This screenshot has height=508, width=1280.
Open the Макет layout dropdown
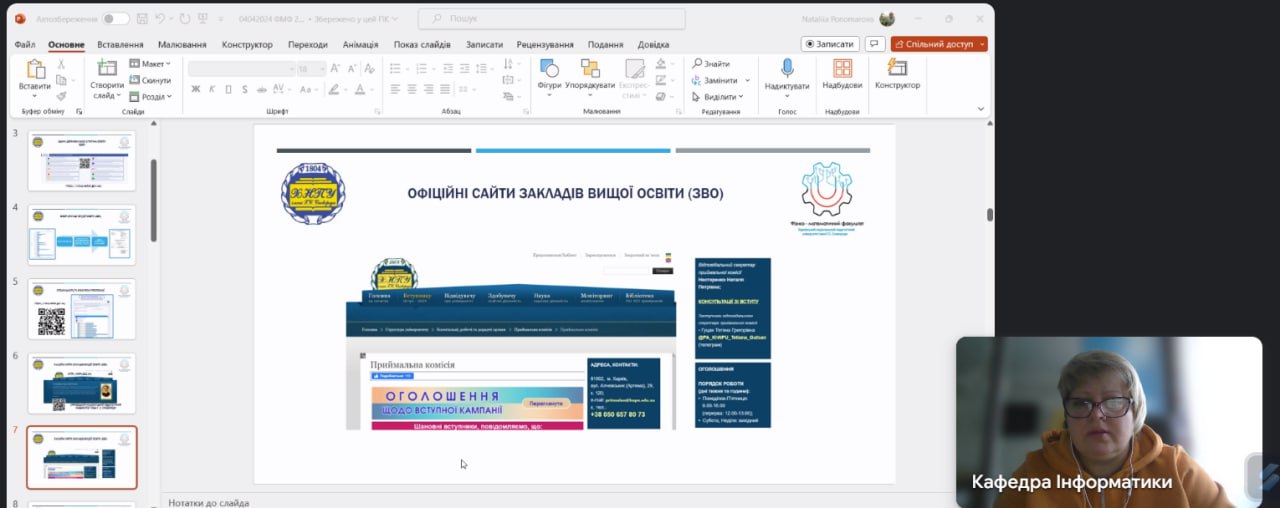coord(150,64)
